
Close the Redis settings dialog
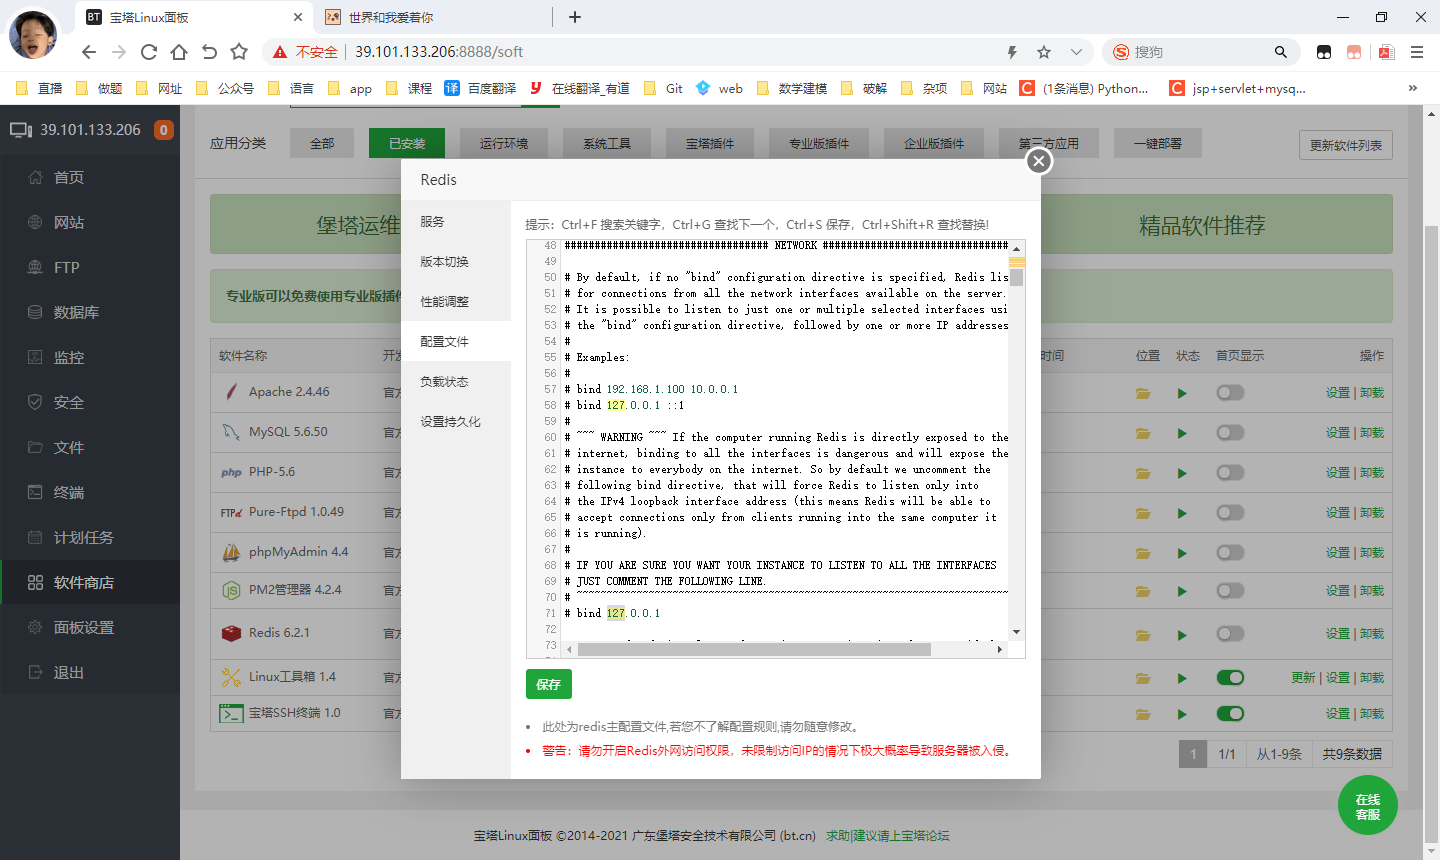1039,161
